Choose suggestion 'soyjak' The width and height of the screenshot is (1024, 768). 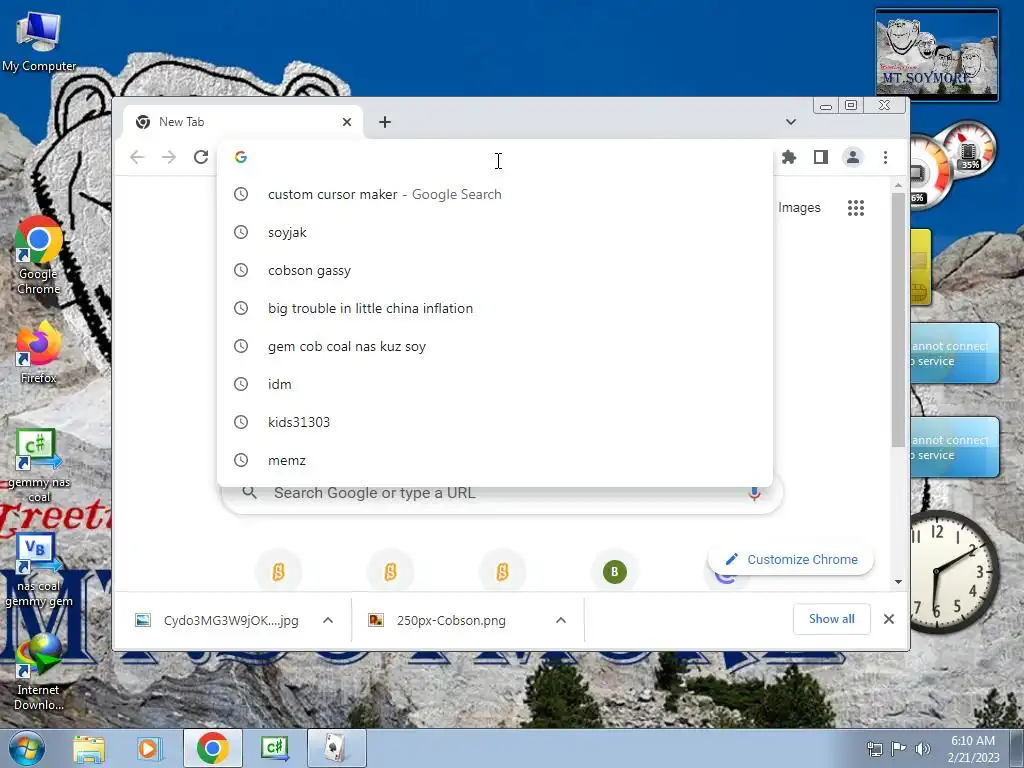(x=494, y=232)
